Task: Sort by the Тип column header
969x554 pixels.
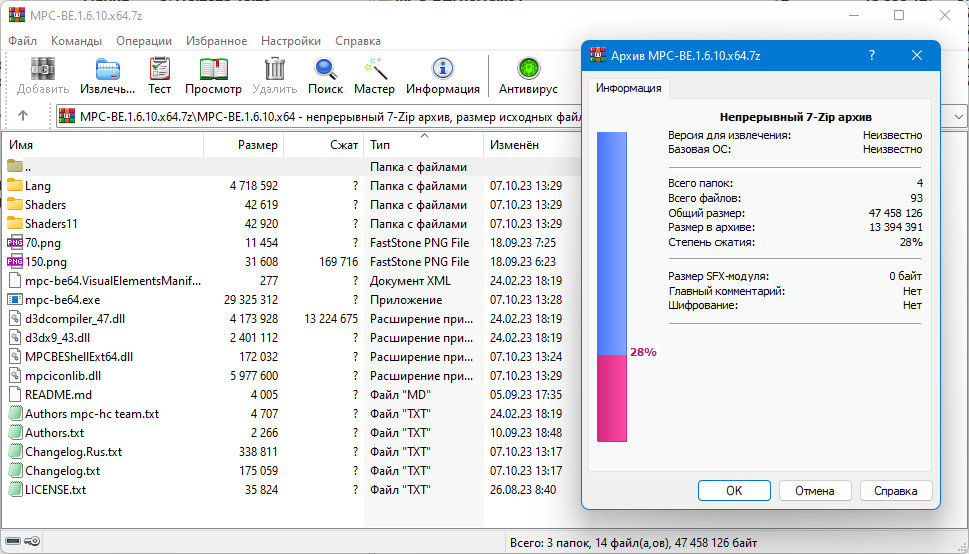Action: 424,145
